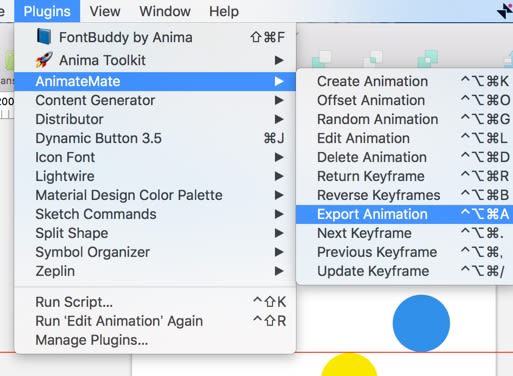Image resolution: width=513 pixels, height=376 pixels.
Task: Expand Zeplin submenu arrow
Action: click(279, 271)
